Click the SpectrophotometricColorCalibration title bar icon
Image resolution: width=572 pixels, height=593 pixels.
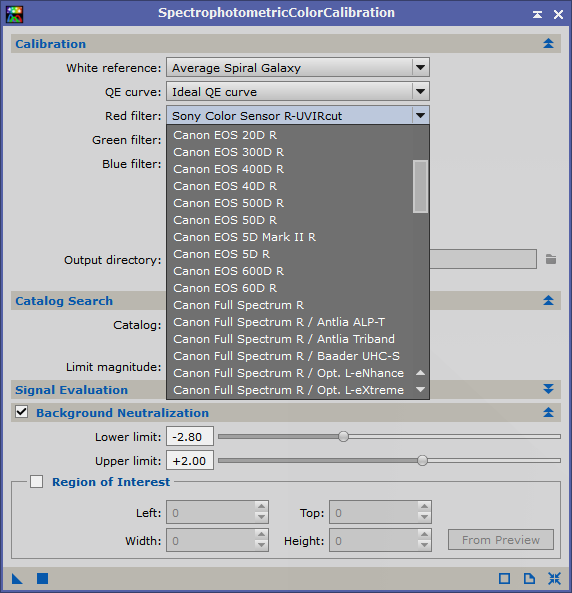click(14, 14)
